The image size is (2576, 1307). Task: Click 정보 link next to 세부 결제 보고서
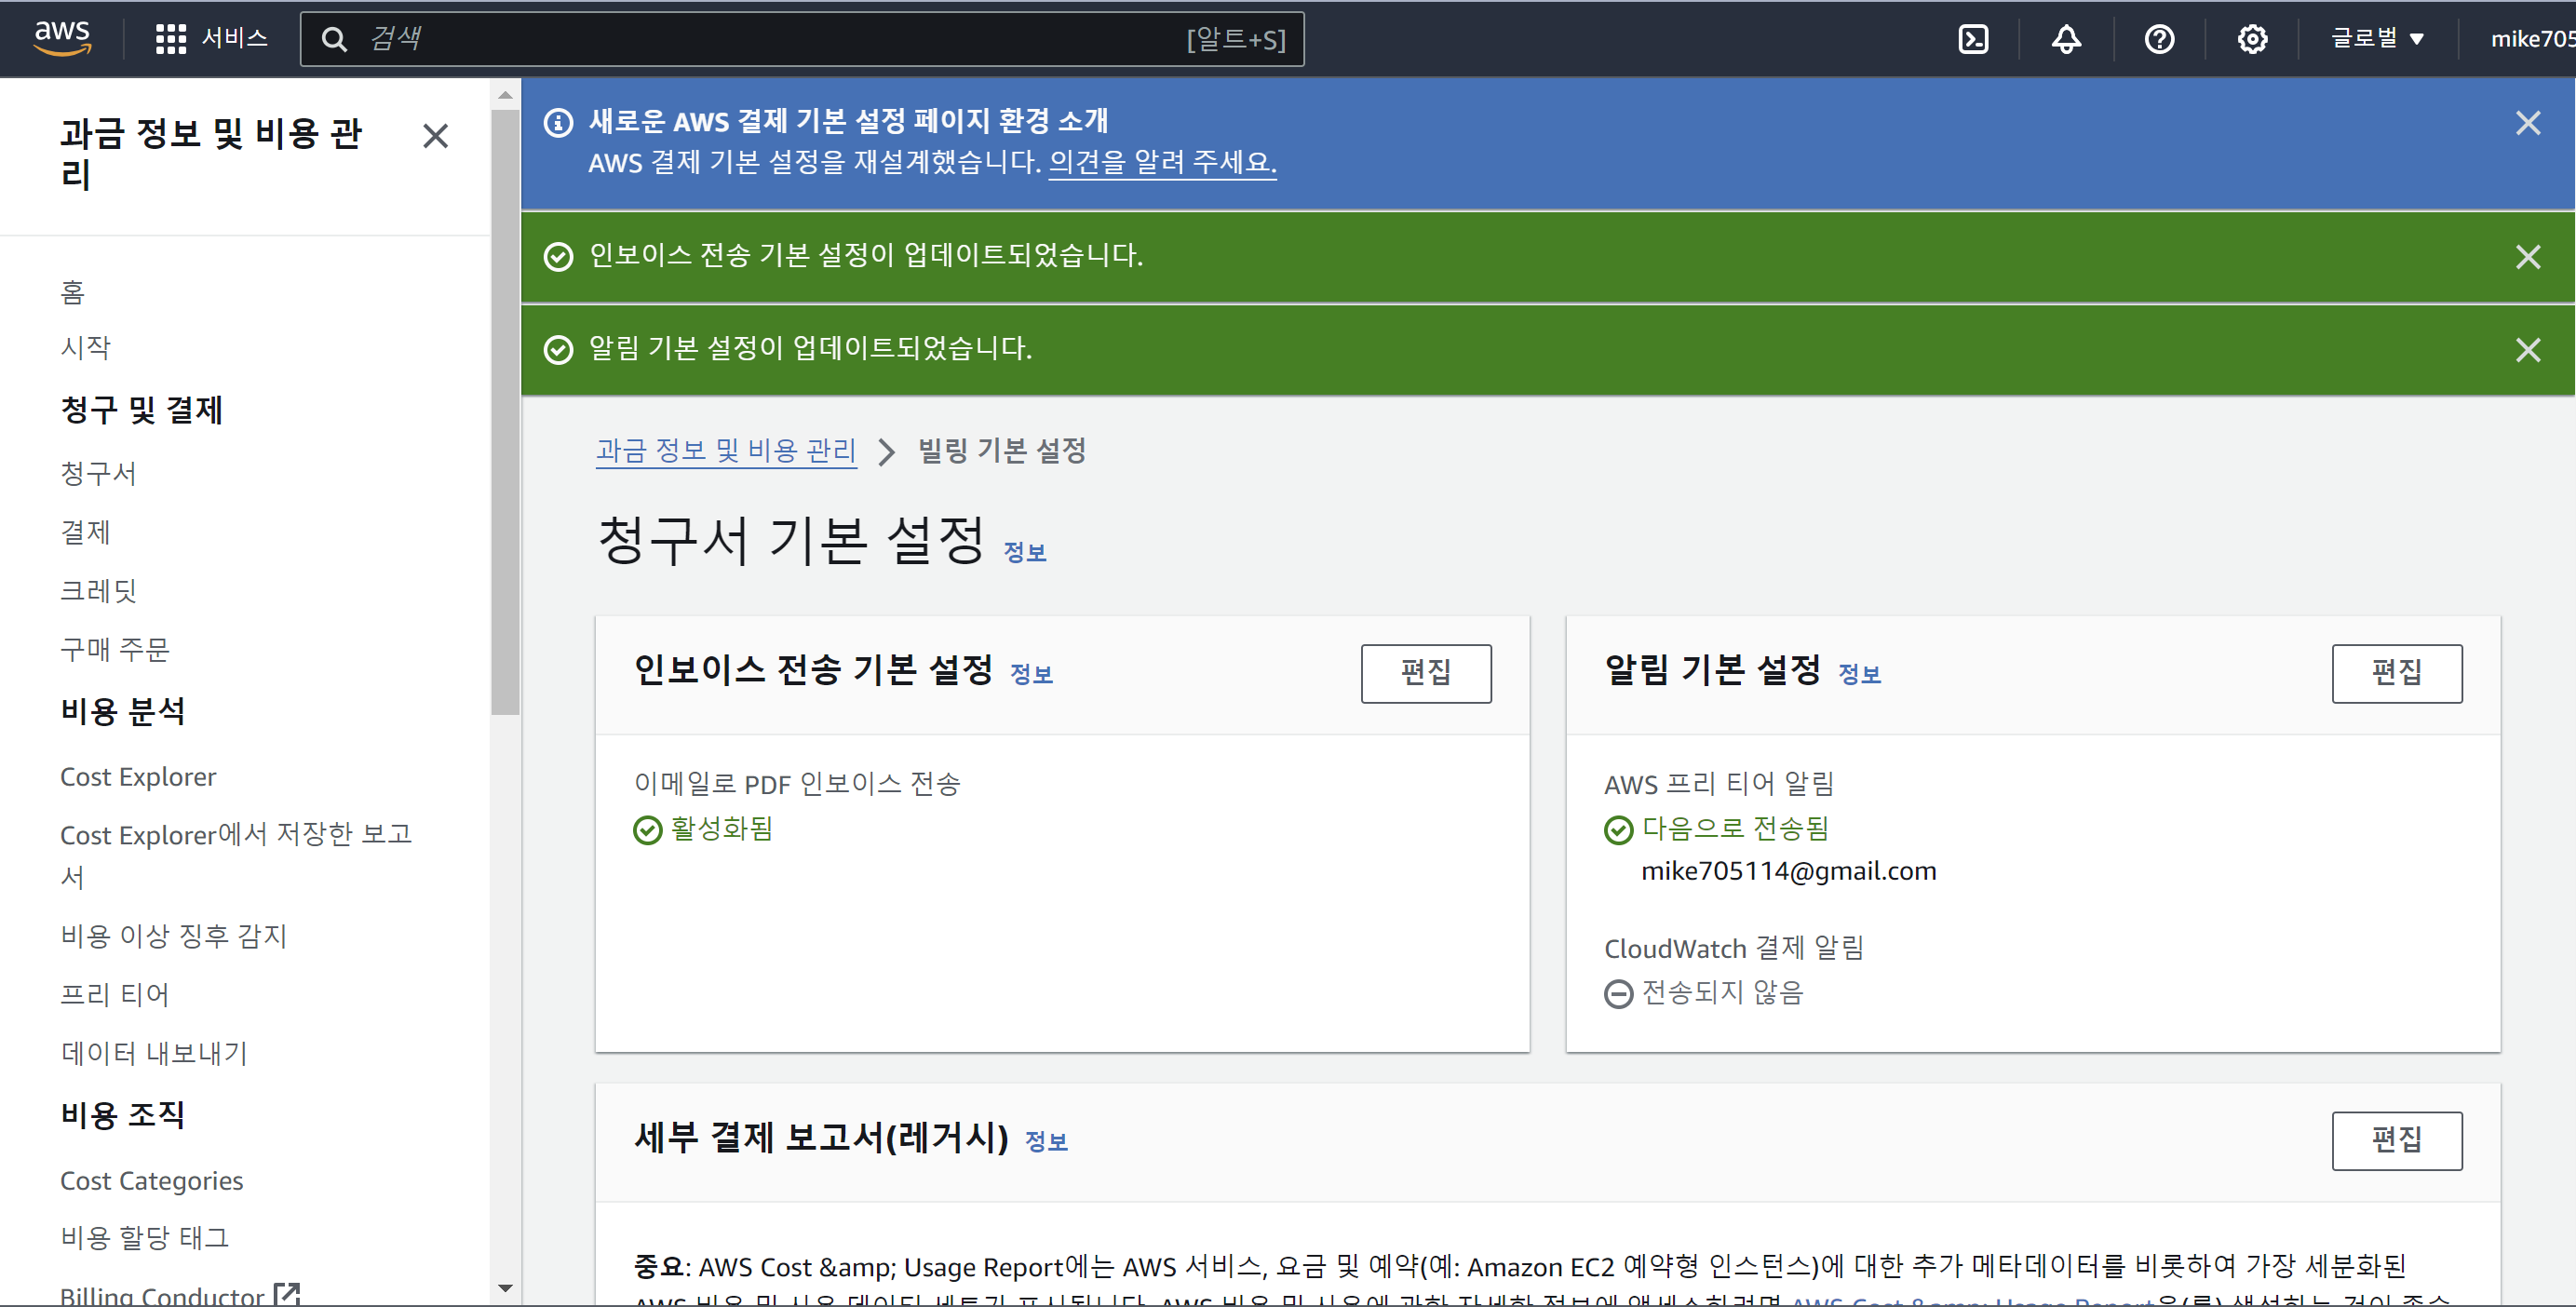tap(1046, 1142)
